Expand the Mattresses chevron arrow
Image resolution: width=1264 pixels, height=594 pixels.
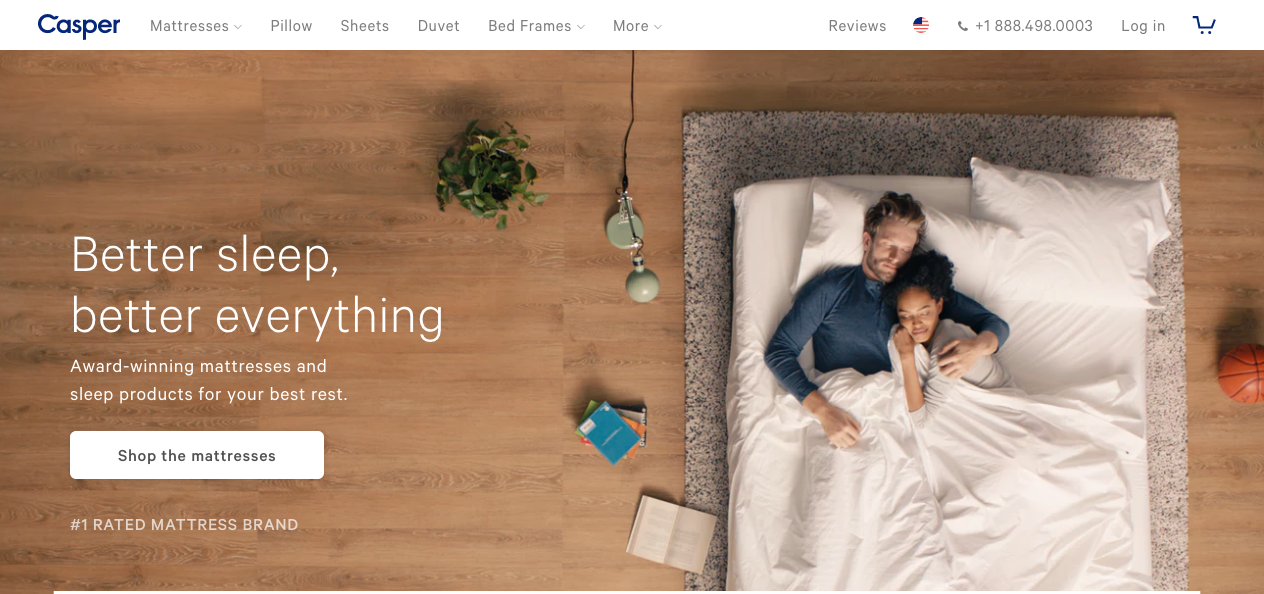click(x=238, y=27)
